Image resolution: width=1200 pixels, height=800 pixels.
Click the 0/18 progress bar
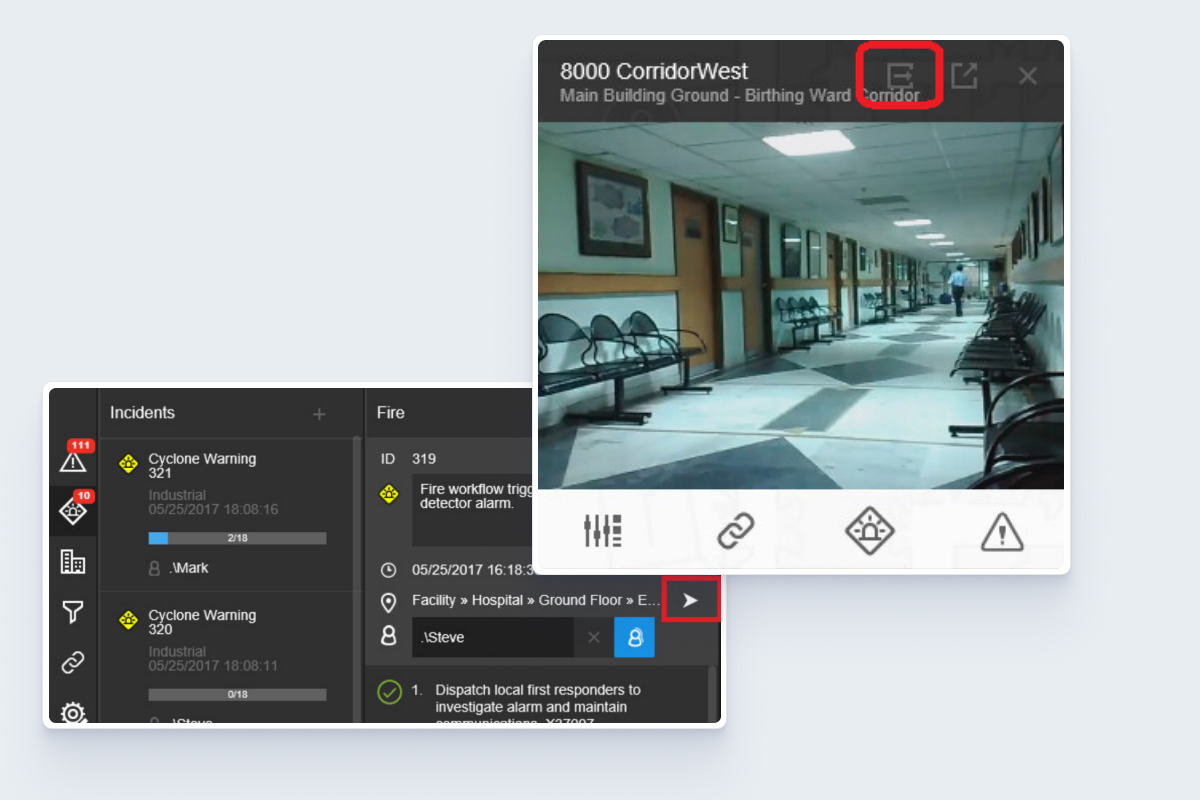[x=237, y=694]
